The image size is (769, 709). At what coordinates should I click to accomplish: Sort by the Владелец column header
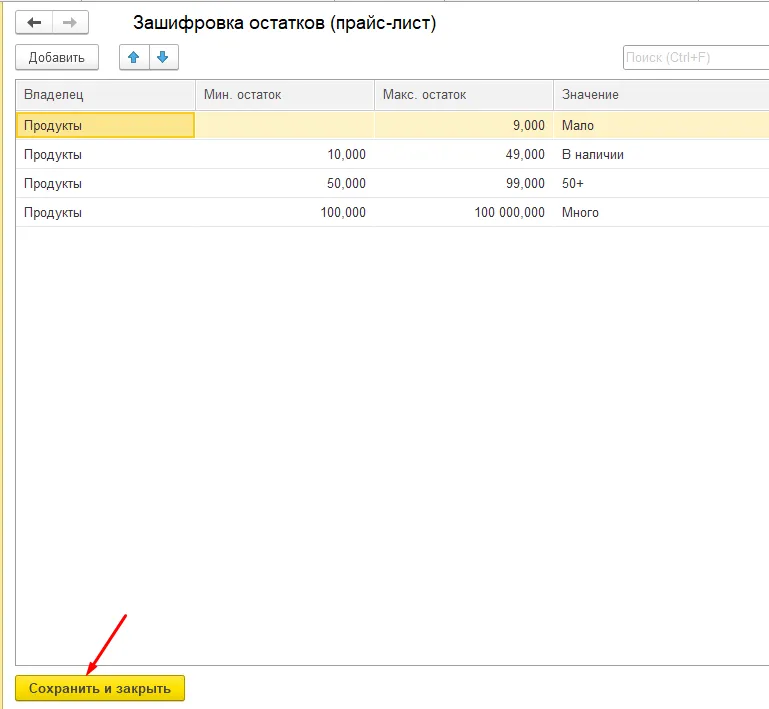[x=105, y=95]
